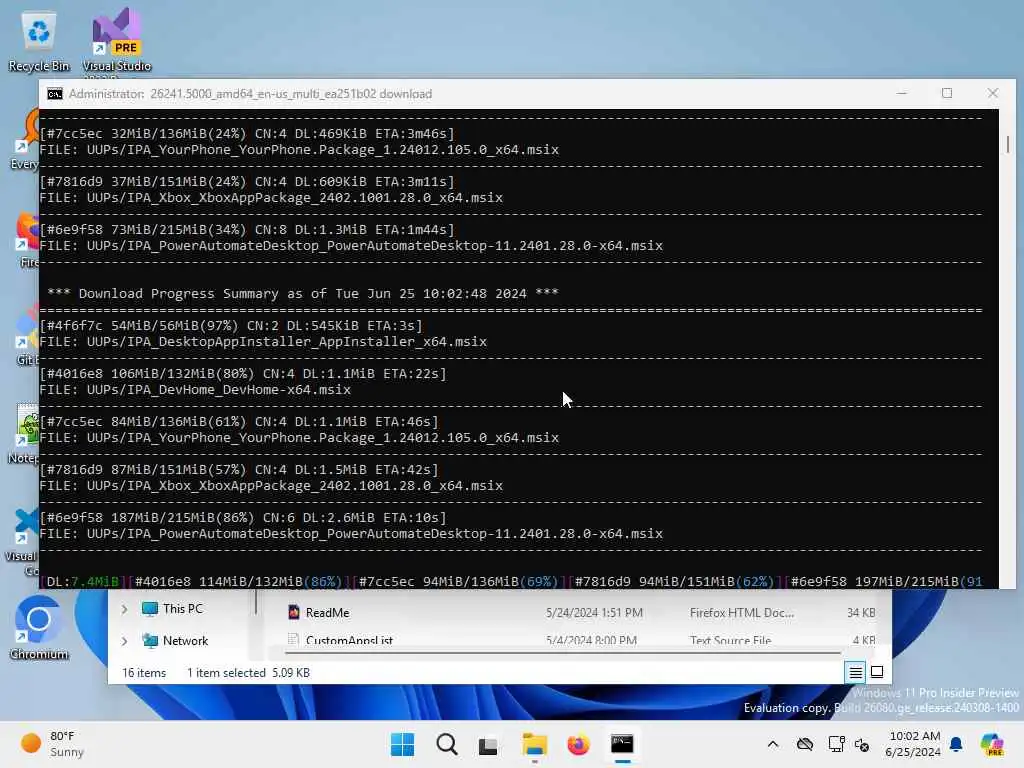Open the Chromium desktop shortcut

[39, 627]
